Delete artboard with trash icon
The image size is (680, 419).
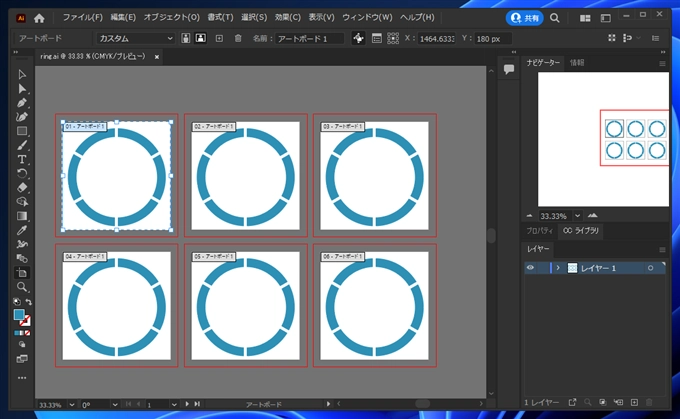[238, 38]
